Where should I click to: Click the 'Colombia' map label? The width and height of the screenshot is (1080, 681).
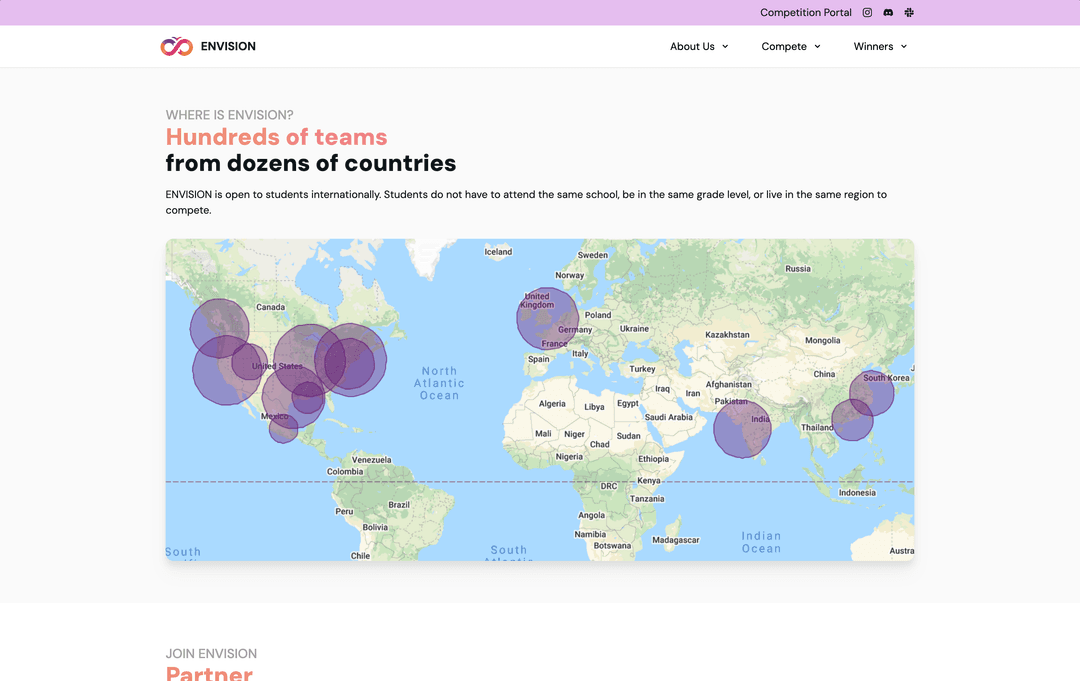click(x=344, y=472)
